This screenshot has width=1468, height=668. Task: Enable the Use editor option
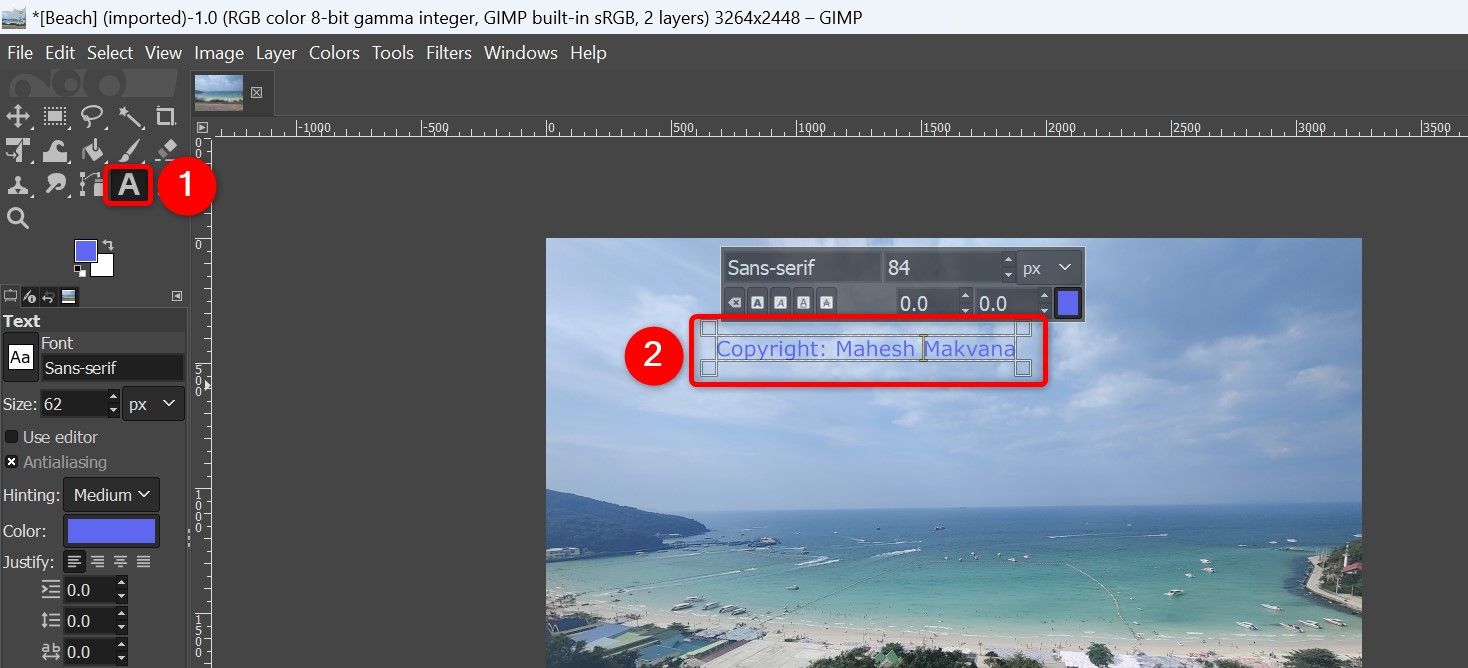(11, 437)
